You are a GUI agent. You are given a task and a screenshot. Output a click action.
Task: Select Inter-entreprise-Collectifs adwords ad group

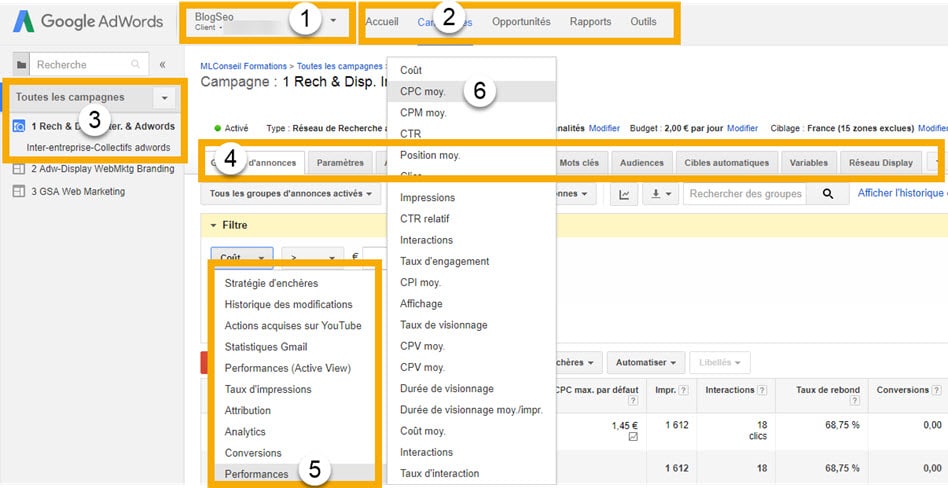(x=99, y=148)
